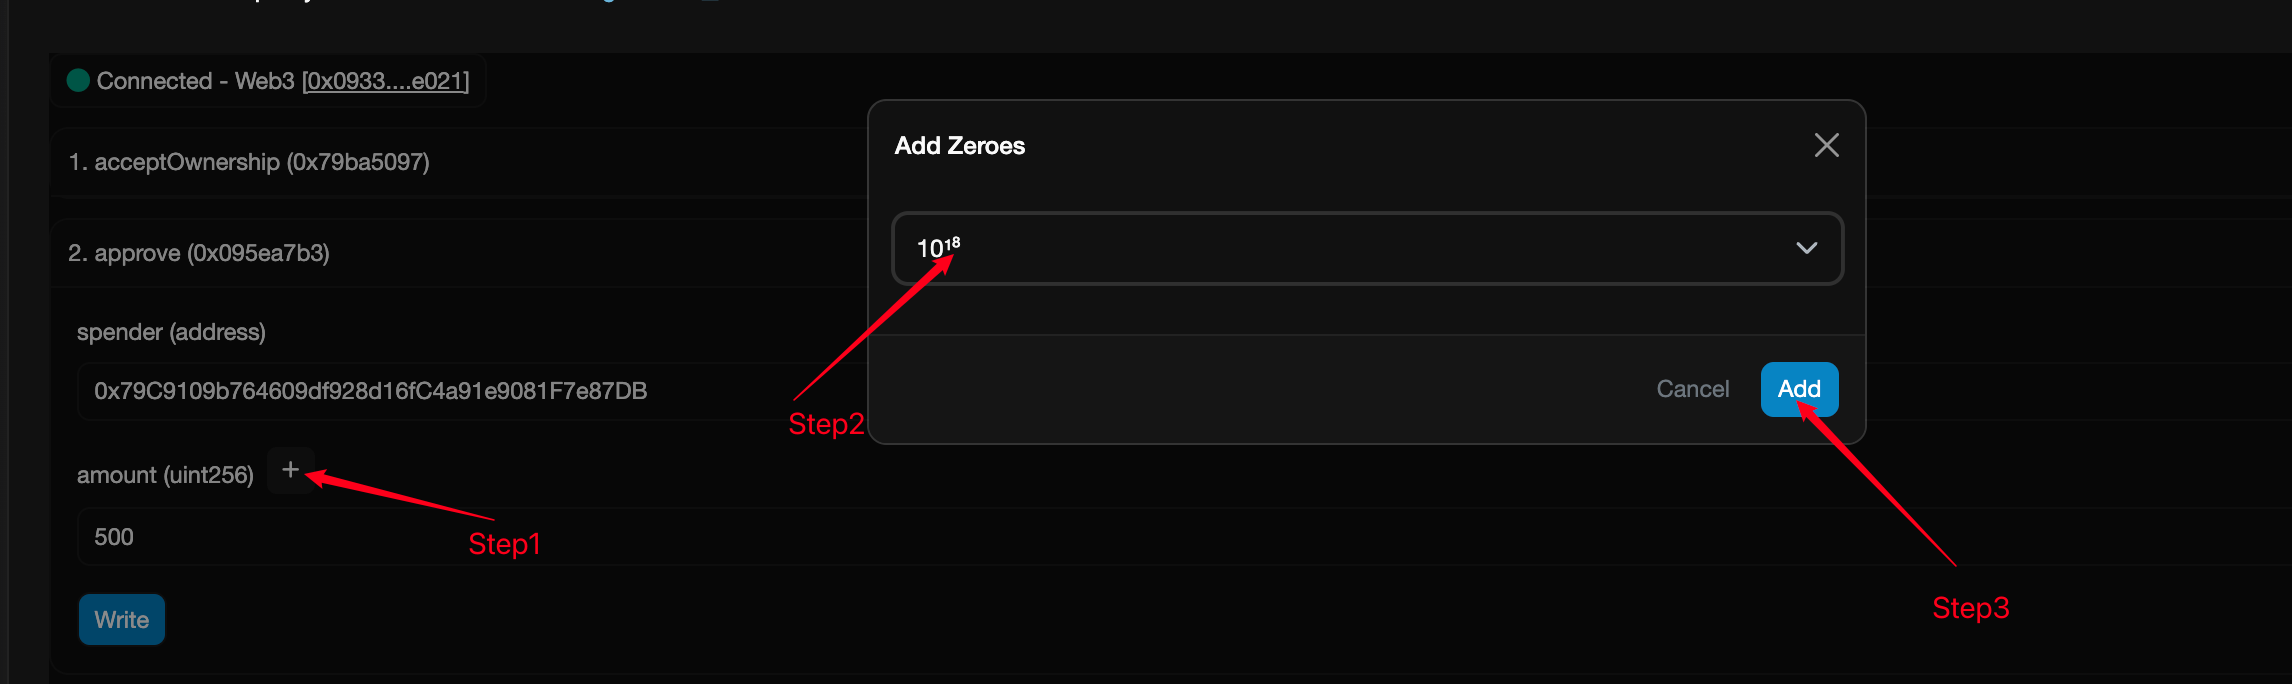The width and height of the screenshot is (2292, 684).
Task: Click the acceptOwnership function name text
Action: pyautogui.click(x=187, y=162)
